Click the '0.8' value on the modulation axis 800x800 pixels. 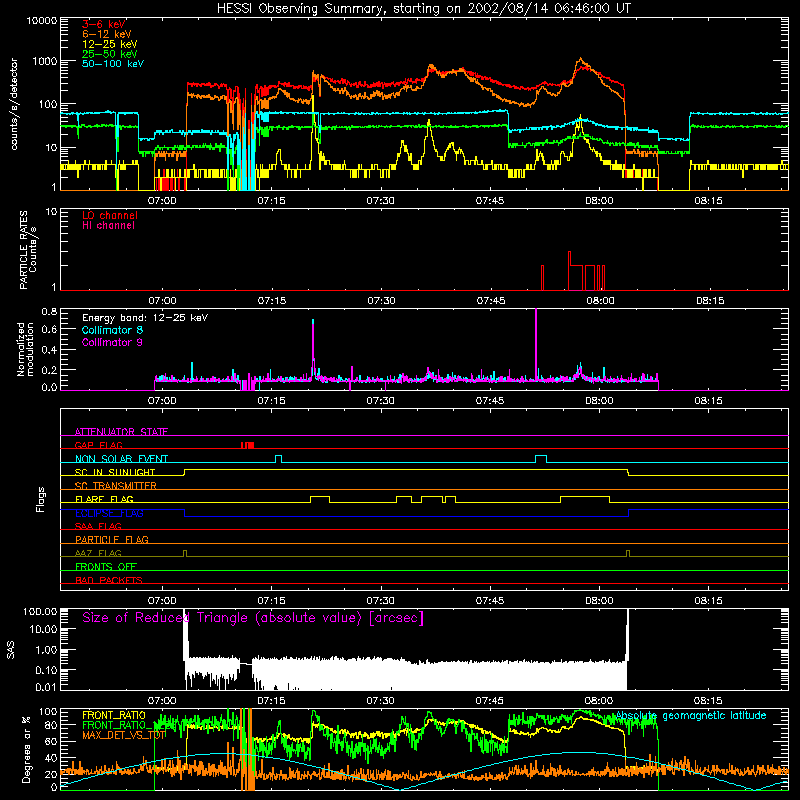point(49,312)
